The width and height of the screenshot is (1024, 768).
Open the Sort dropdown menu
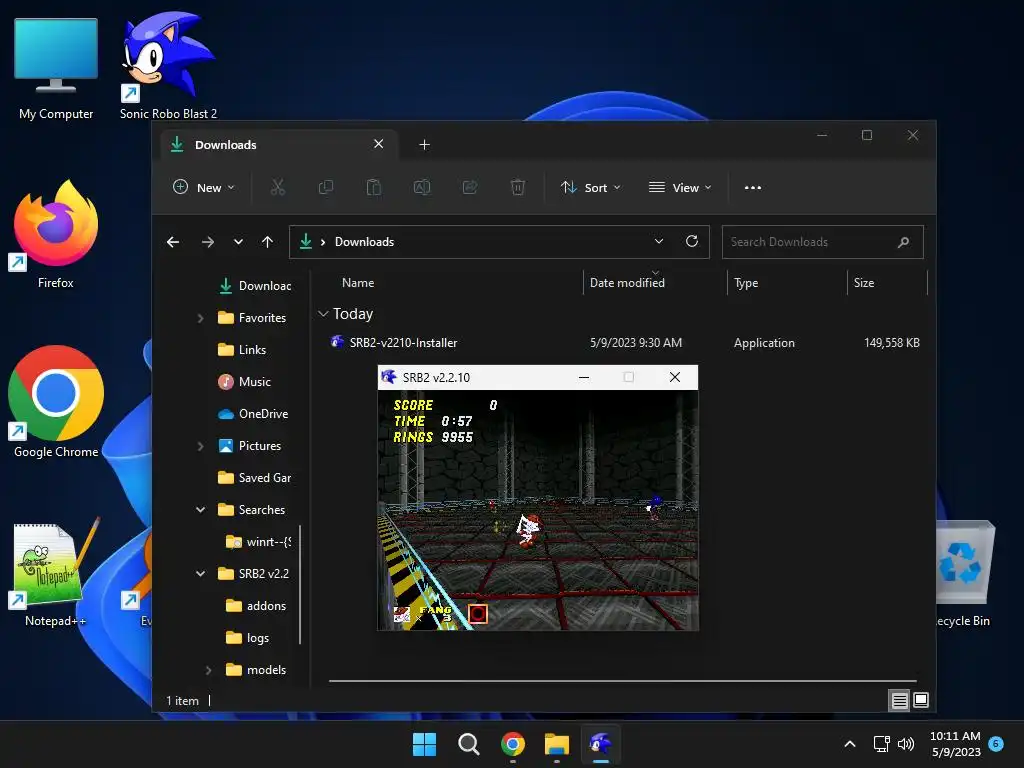pos(590,187)
